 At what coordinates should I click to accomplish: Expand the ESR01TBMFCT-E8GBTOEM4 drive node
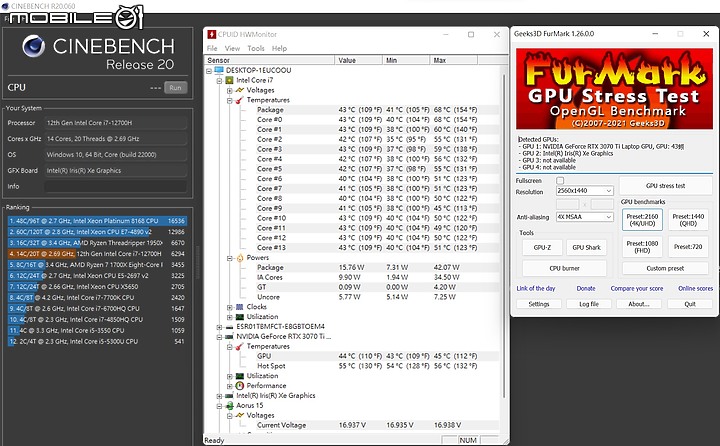(219, 327)
